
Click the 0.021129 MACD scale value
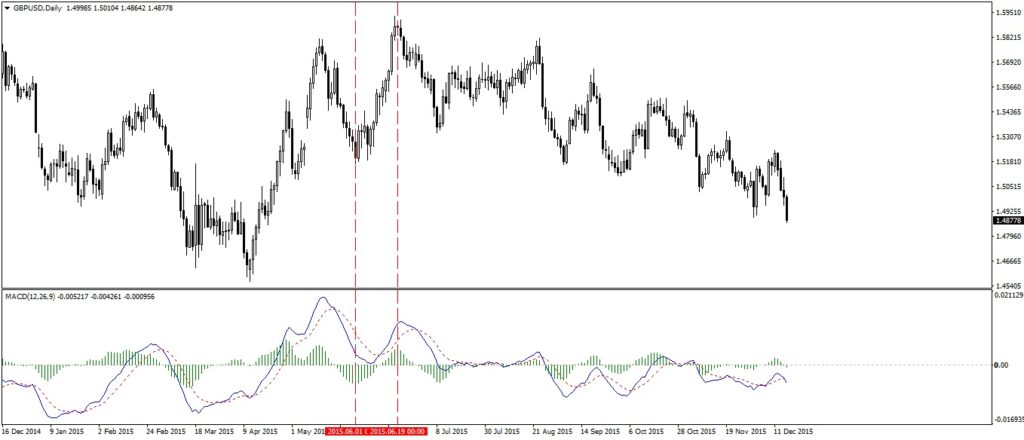point(1005,295)
